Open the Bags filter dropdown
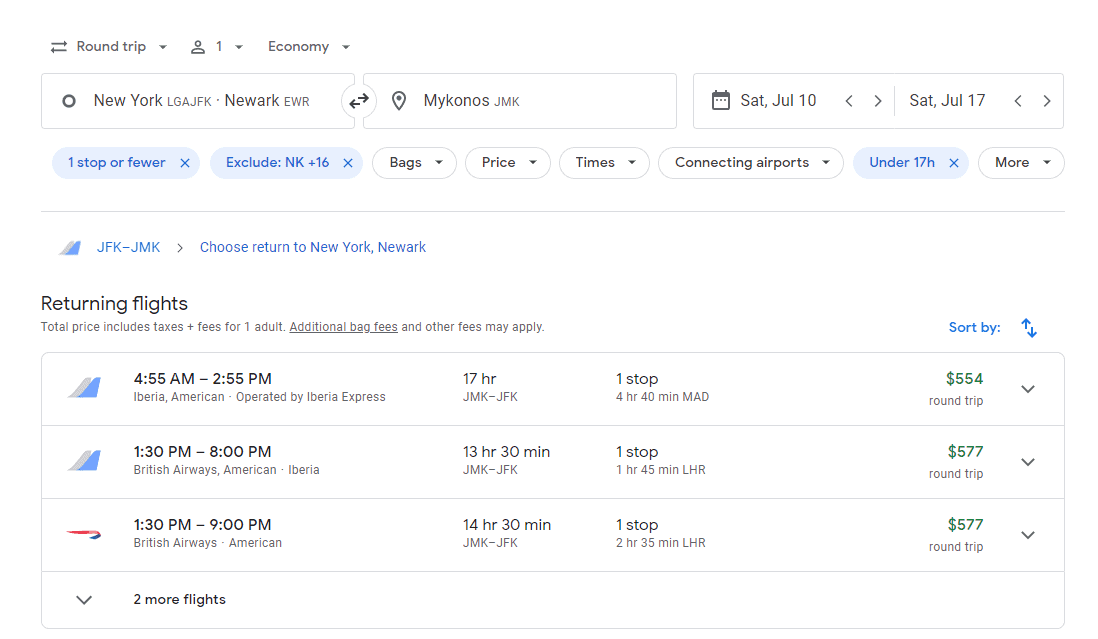Viewport: 1098px width, 639px height. click(x=414, y=163)
